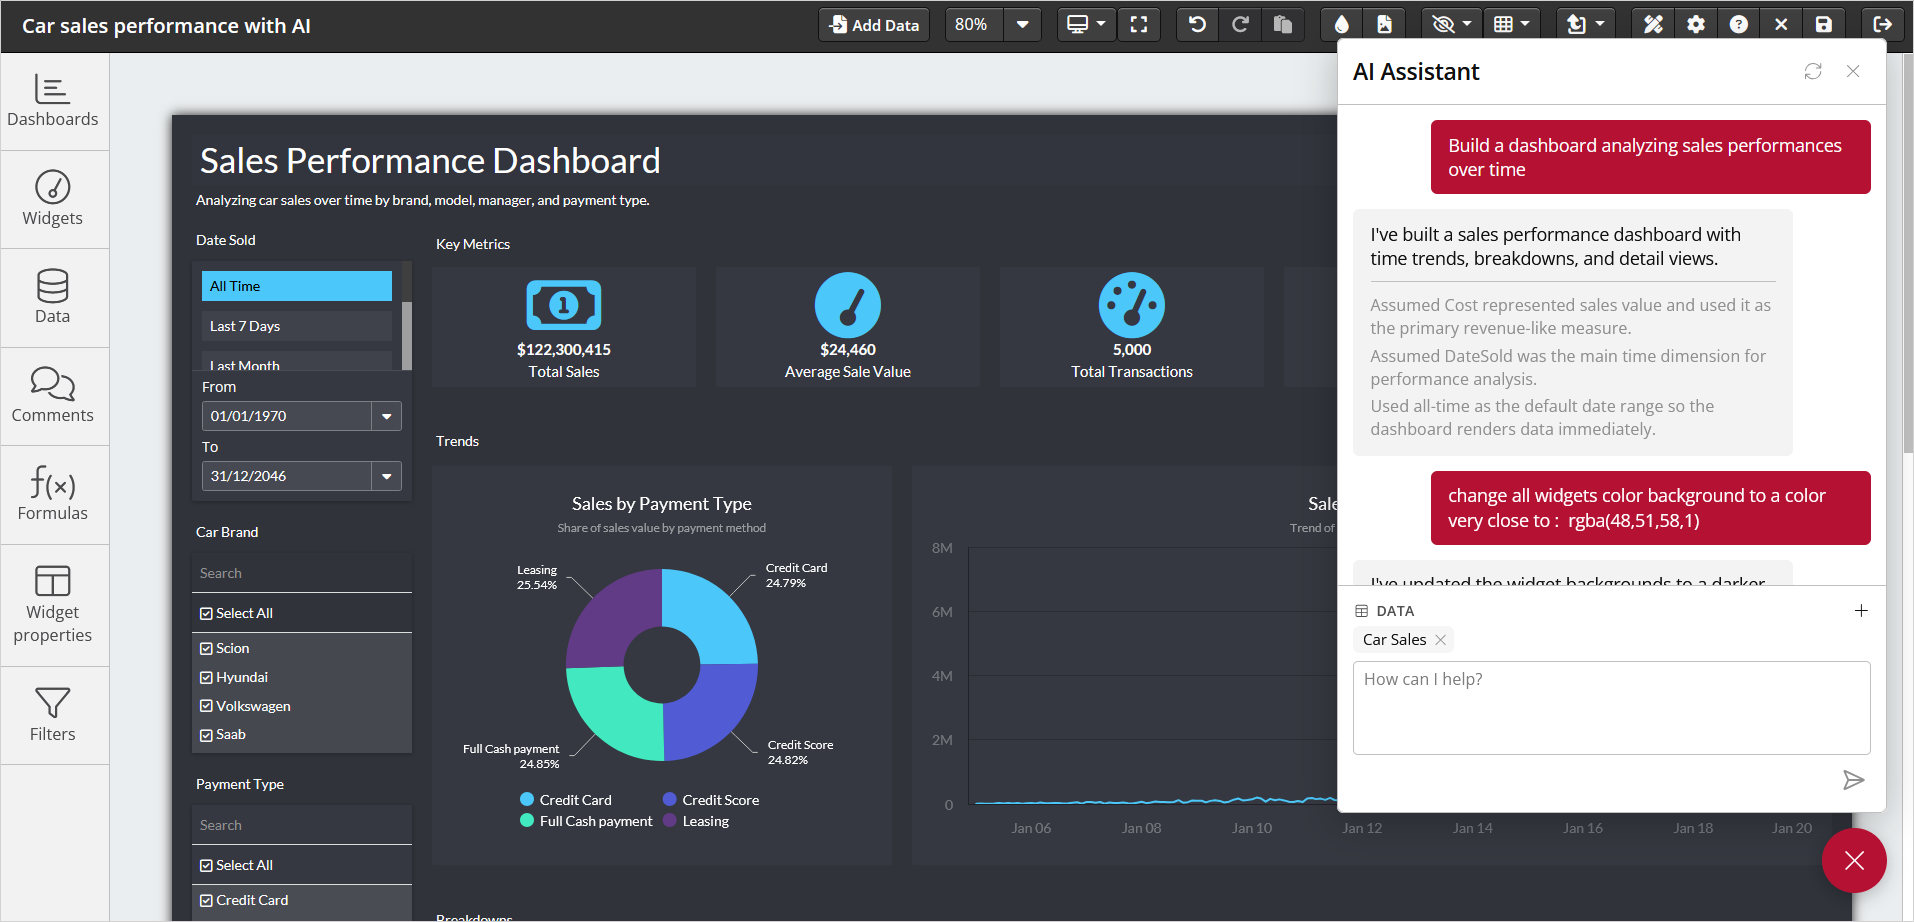
Task: Uncheck the Saab brand checkbox
Action: tap(206, 734)
